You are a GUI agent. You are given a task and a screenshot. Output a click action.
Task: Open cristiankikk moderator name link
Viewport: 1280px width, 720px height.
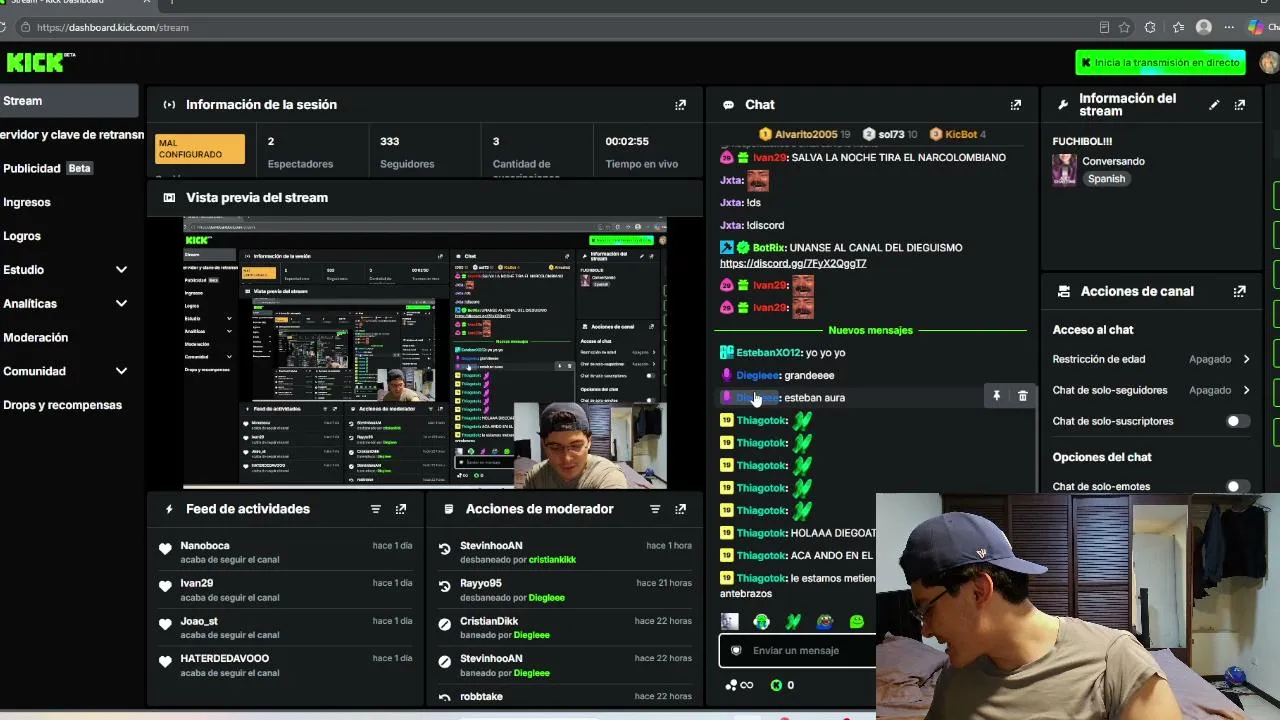(x=552, y=560)
